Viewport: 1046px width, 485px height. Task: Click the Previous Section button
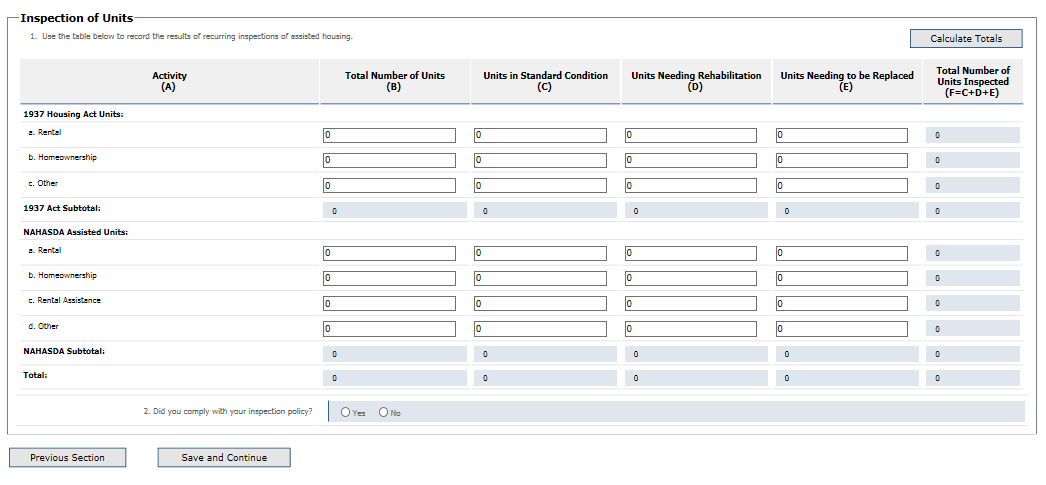[67, 457]
